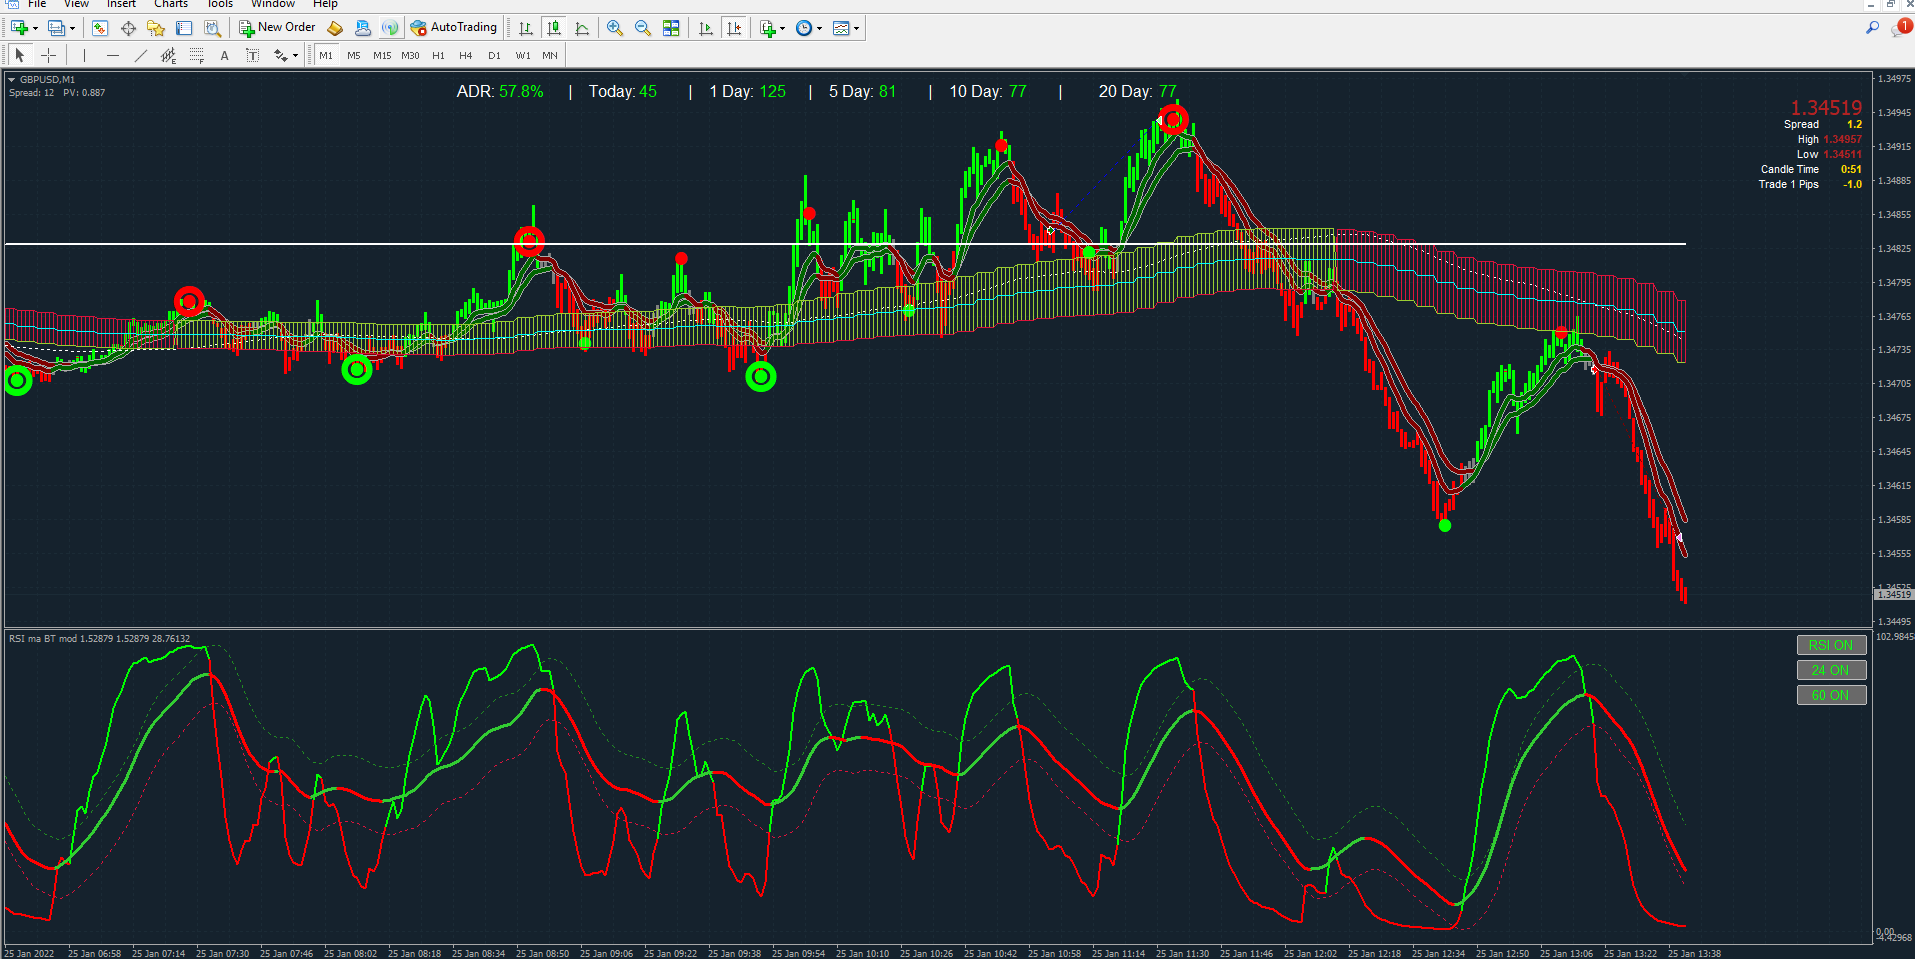Screen dimensions: 1915x959
Task: Switch timeframe to H1
Action: [x=438, y=56]
